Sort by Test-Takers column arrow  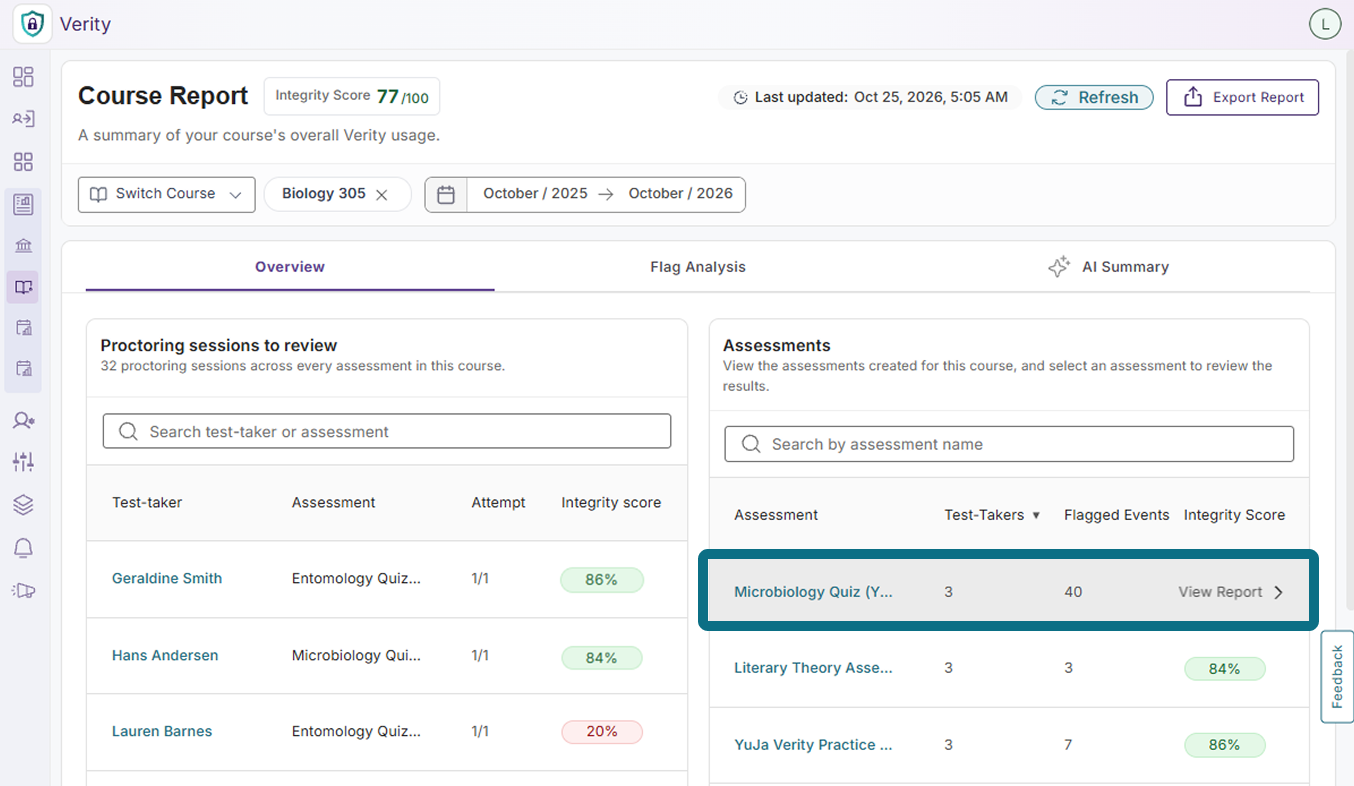(x=1036, y=516)
